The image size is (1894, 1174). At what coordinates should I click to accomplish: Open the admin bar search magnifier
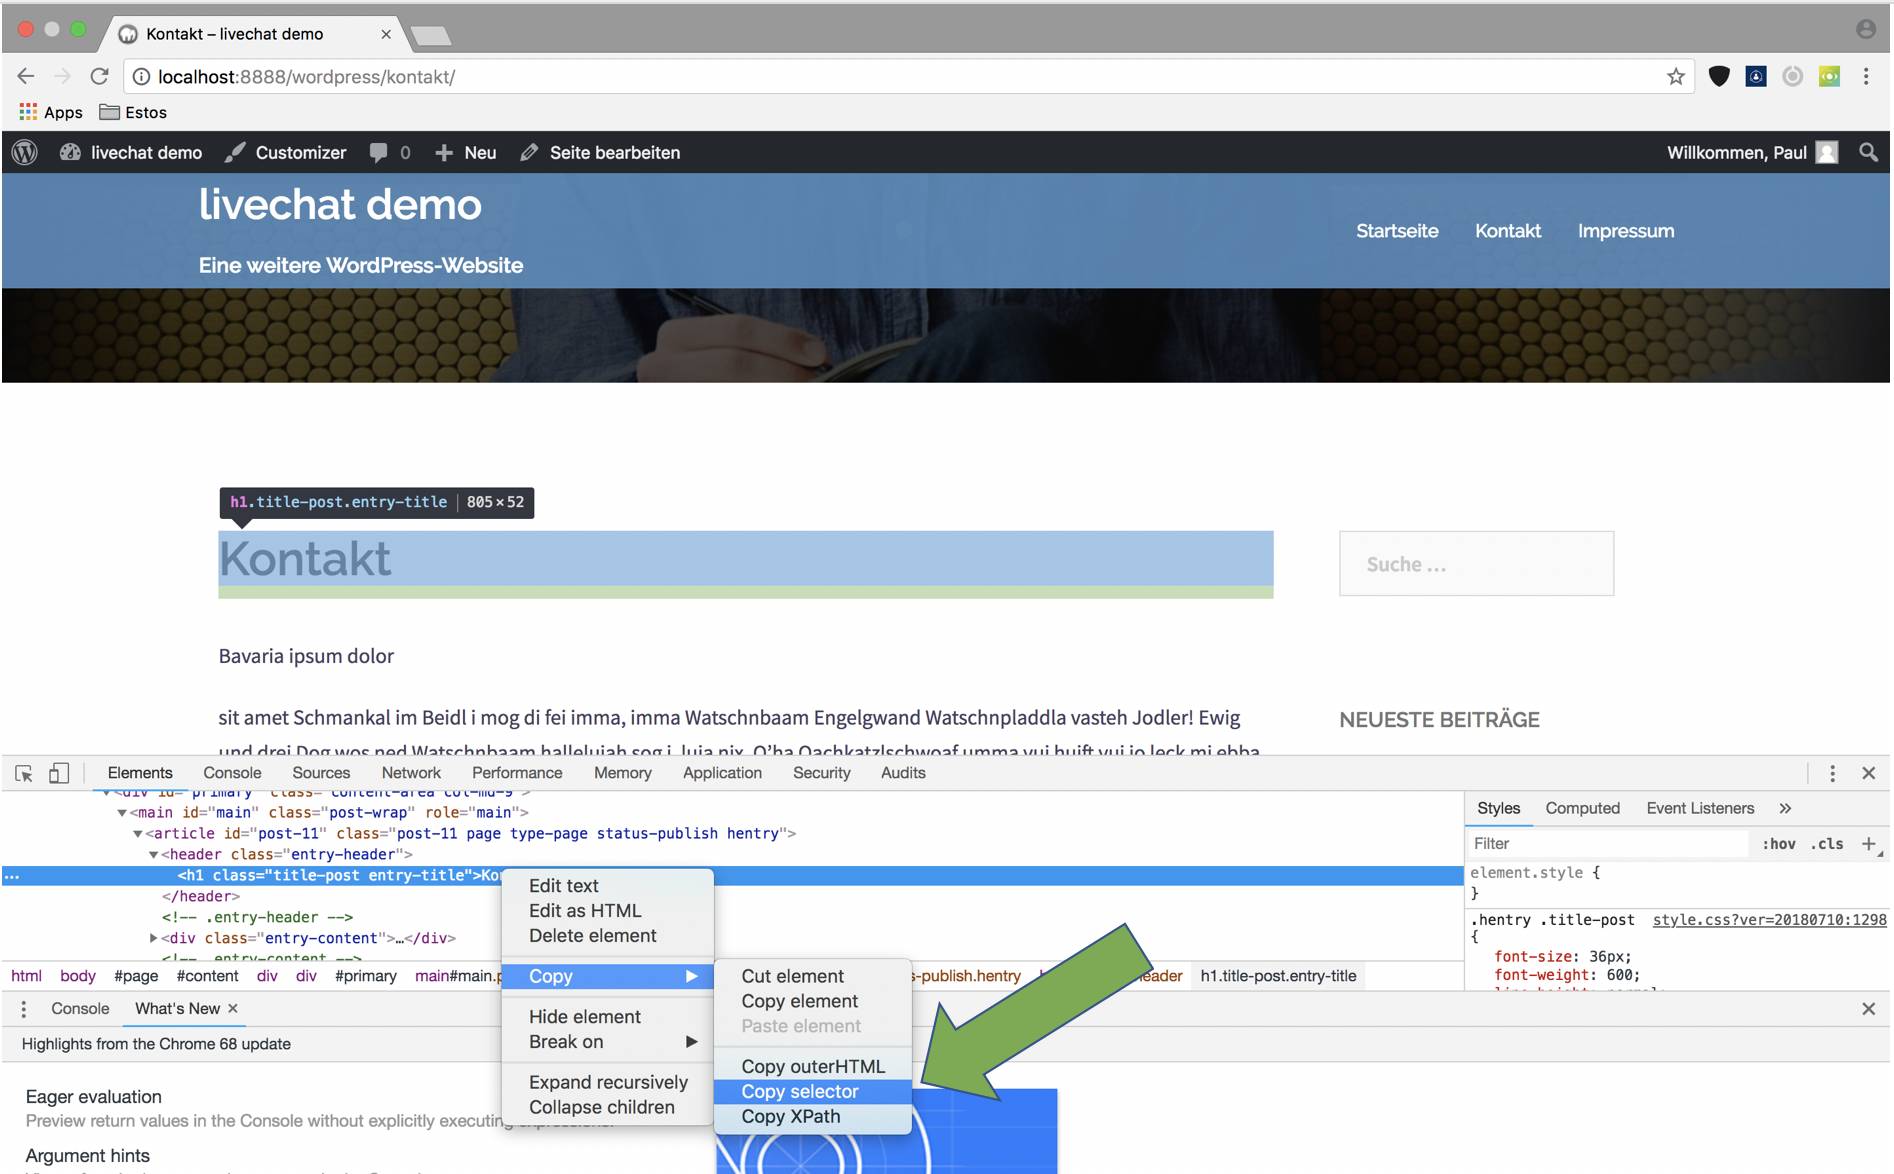tap(1868, 152)
